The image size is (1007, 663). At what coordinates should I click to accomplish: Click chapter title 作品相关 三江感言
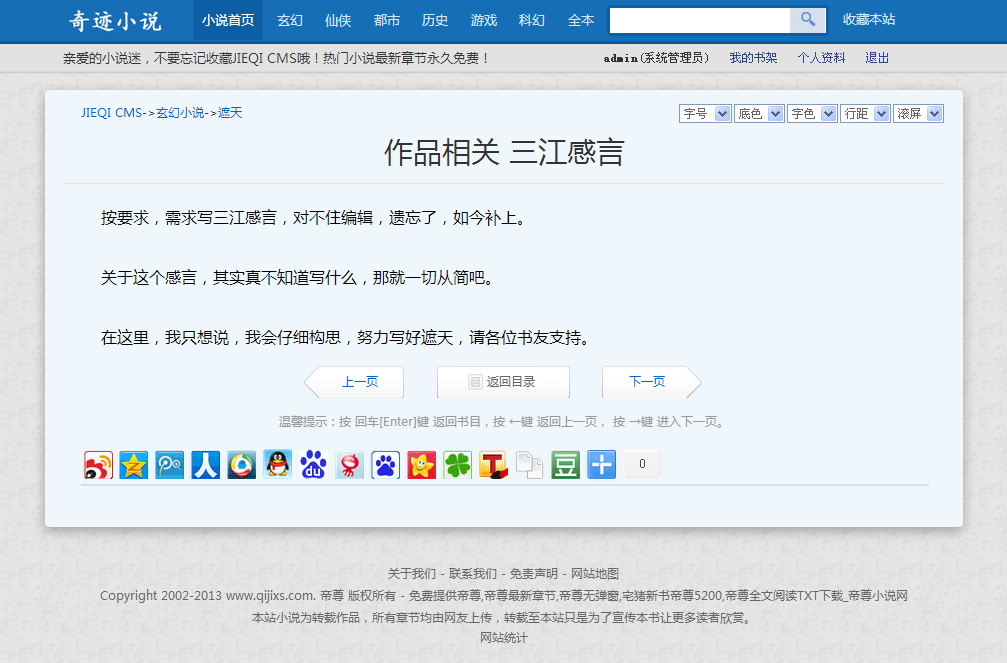click(504, 153)
